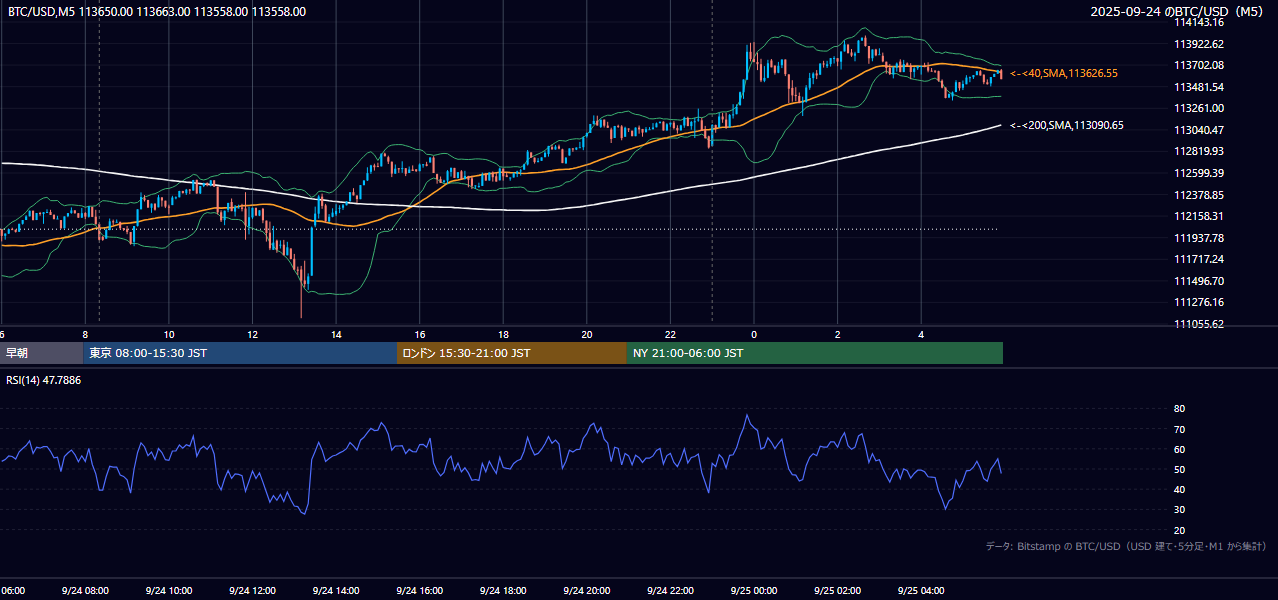Screen dimensions: 1278x600
Task: Click price axis label 113261.00
Action: [x=1199, y=108]
